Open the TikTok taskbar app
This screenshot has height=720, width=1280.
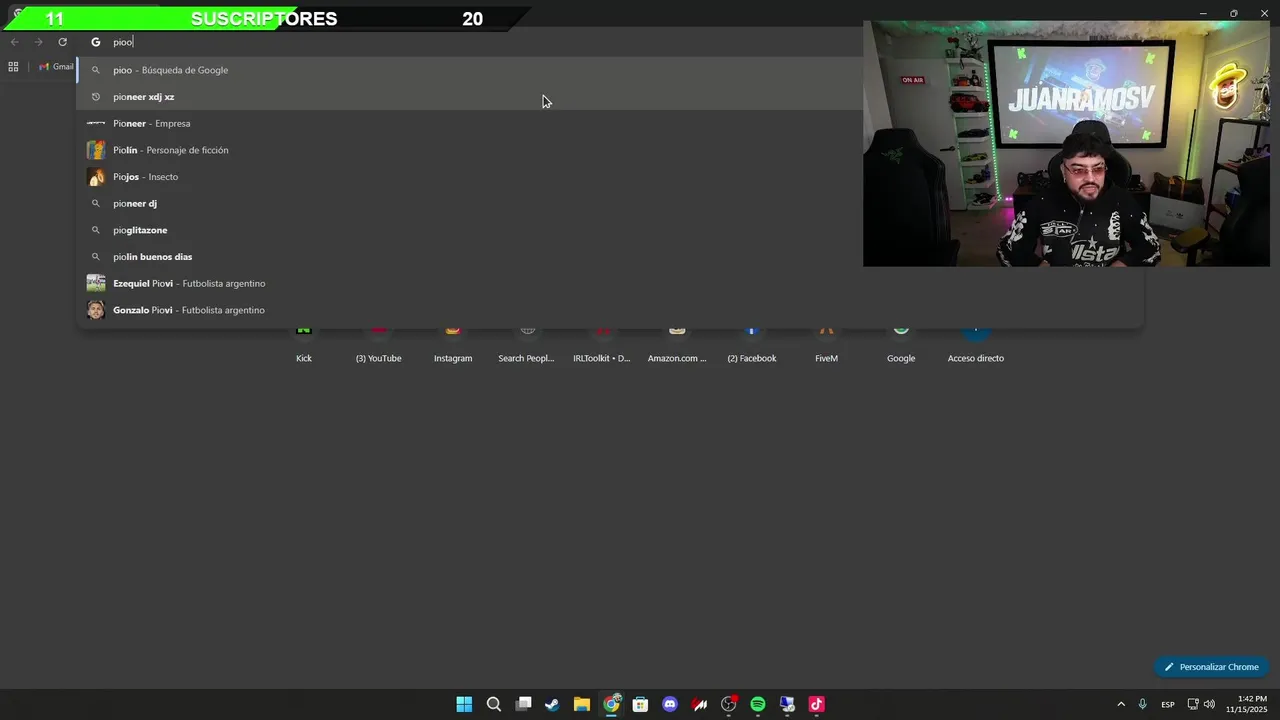coord(817,704)
